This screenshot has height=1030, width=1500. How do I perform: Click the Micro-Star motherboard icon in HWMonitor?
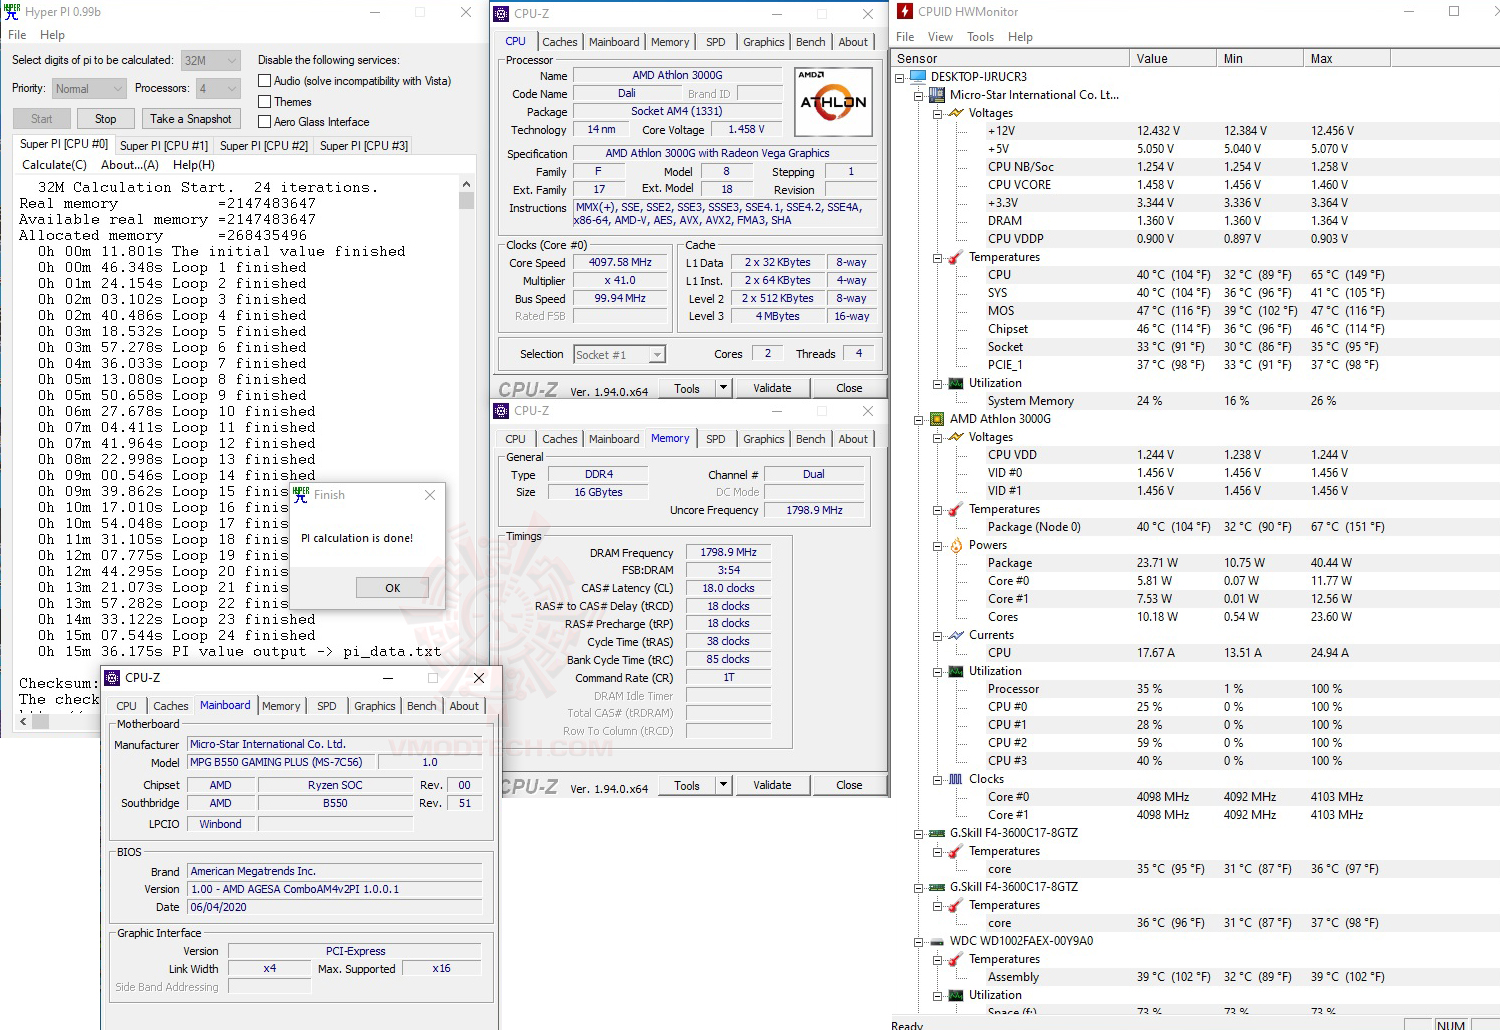click(937, 95)
